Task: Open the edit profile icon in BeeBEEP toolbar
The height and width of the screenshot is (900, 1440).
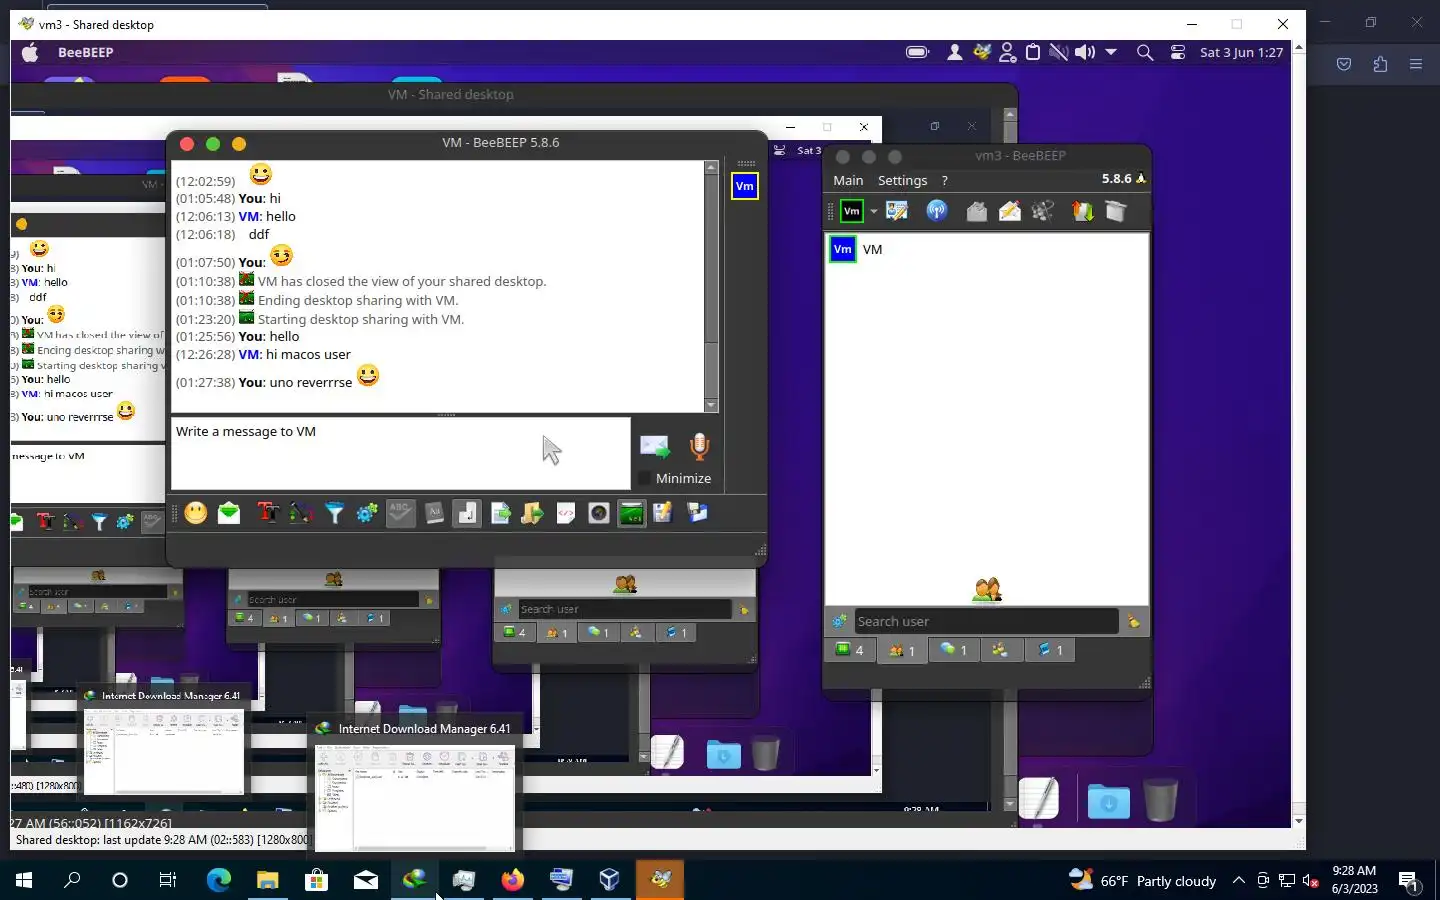Action: [x=897, y=211]
